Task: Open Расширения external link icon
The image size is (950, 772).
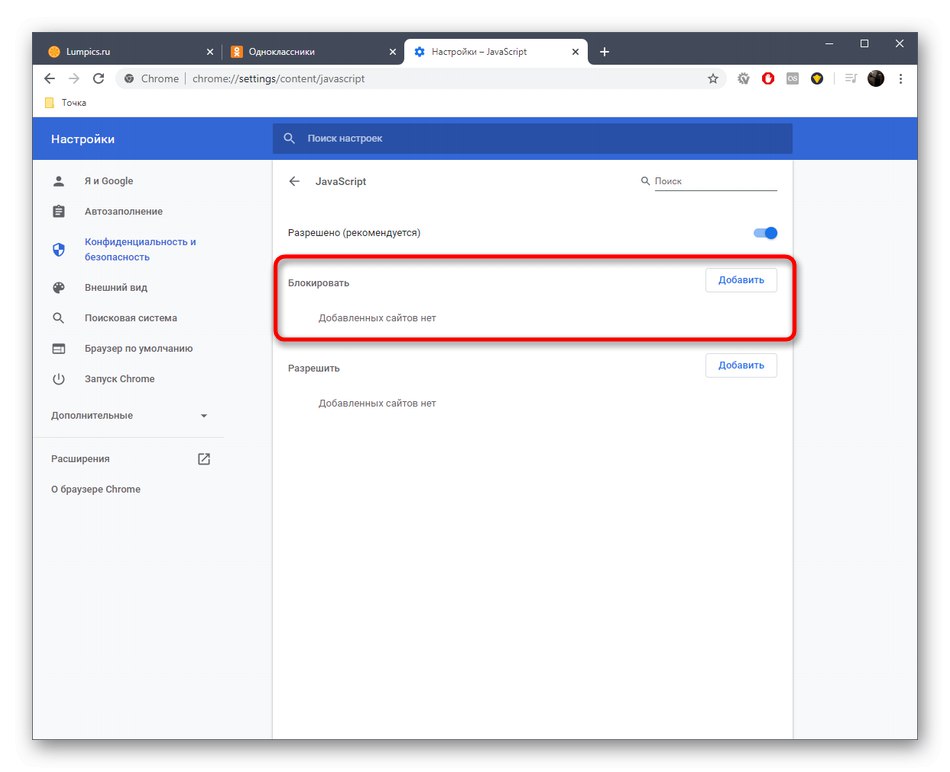Action: 204,459
